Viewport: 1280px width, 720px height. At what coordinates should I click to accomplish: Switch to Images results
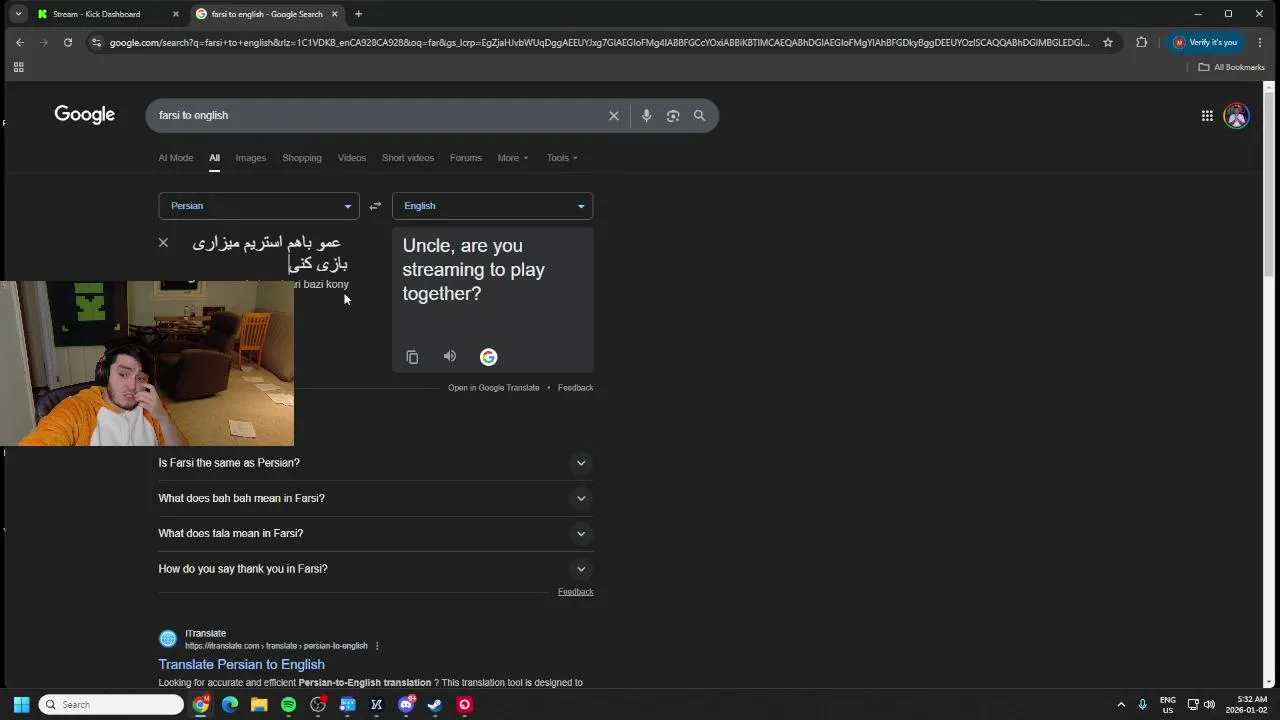(x=250, y=158)
